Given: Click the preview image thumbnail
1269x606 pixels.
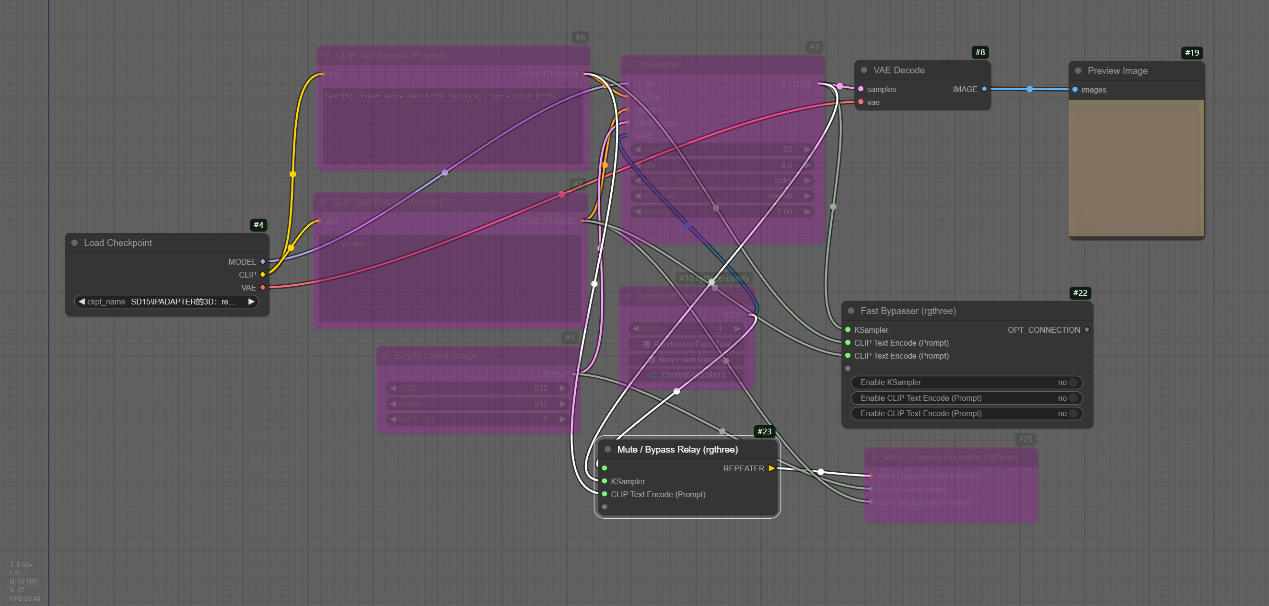Looking at the screenshot, I should pyautogui.click(x=1135, y=168).
